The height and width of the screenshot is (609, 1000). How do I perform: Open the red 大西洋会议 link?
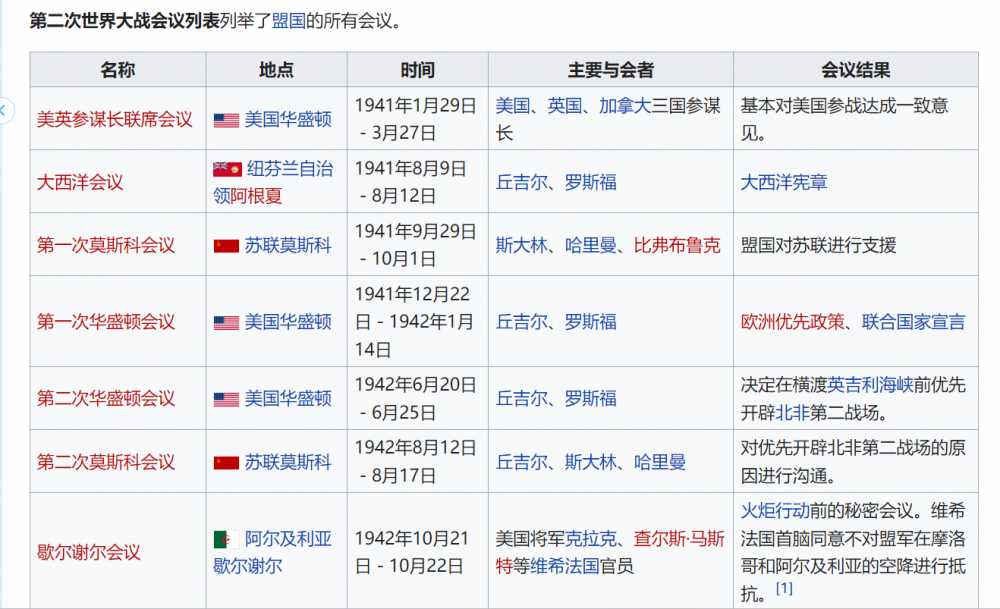pos(80,182)
